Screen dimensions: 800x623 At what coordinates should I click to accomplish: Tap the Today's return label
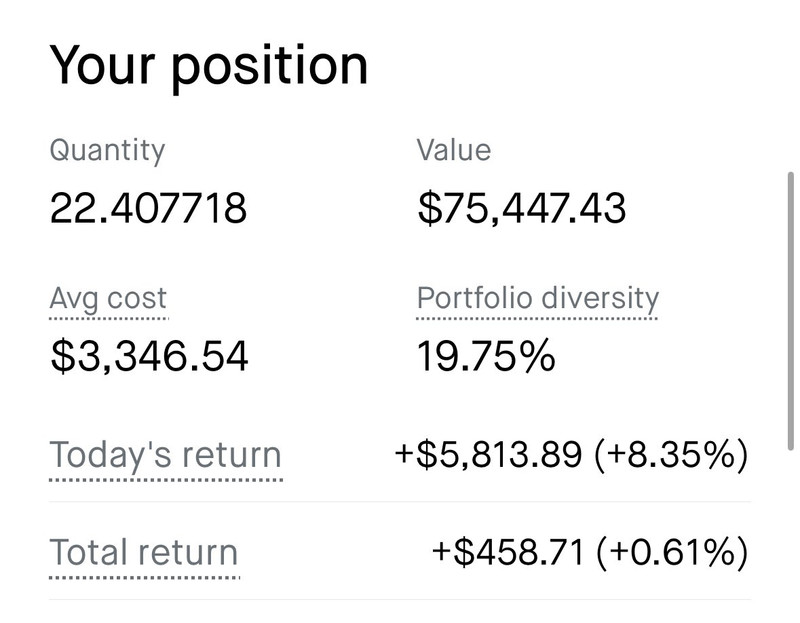pyautogui.click(x=165, y=455)
